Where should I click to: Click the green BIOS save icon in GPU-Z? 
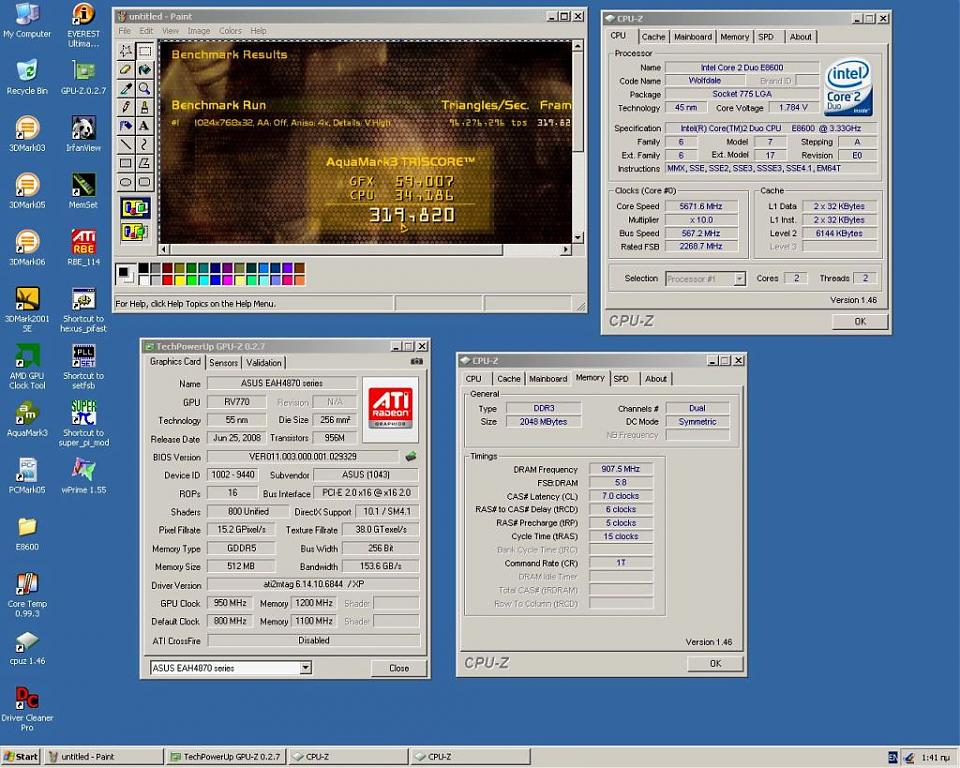tap(411, 456)
